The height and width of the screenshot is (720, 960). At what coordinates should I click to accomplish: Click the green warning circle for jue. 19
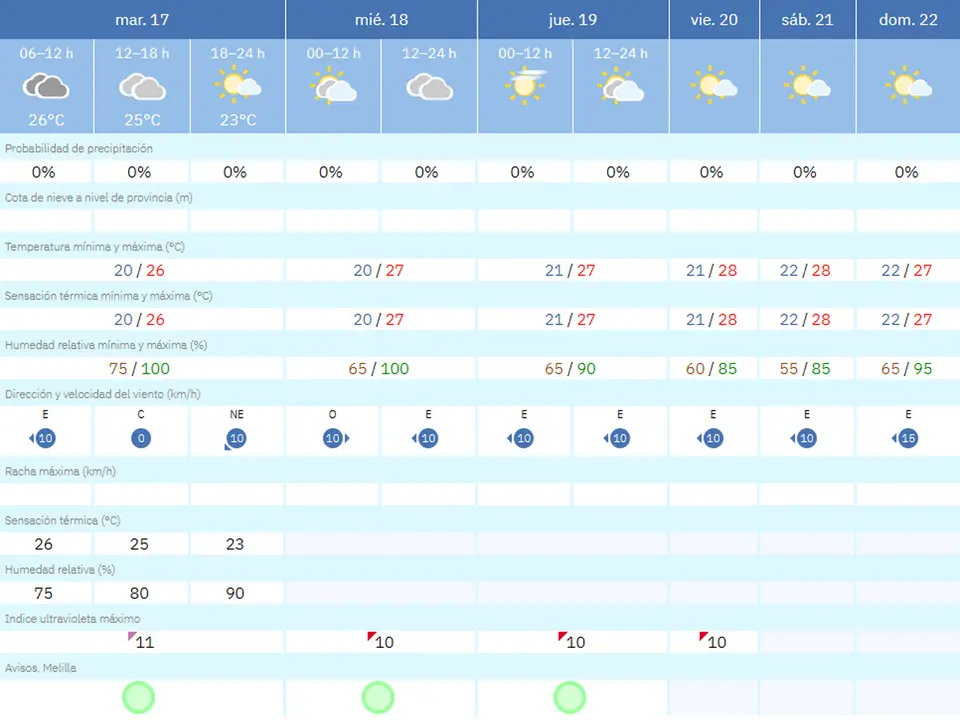569,697
